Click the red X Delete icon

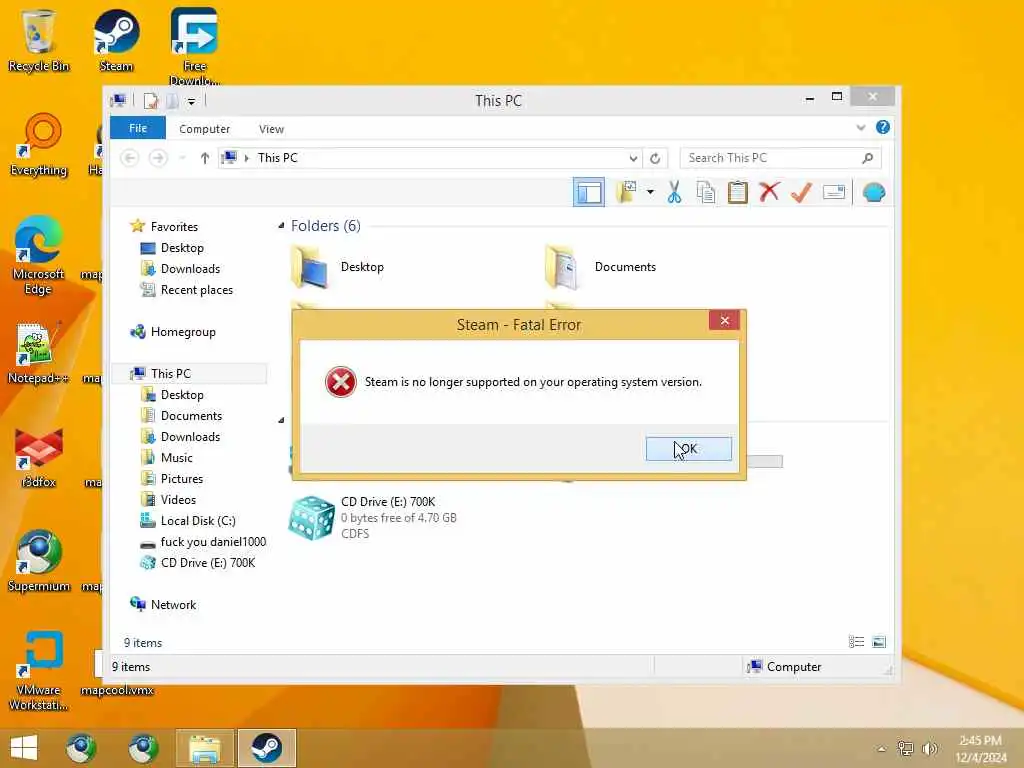(x=769, y=192)
